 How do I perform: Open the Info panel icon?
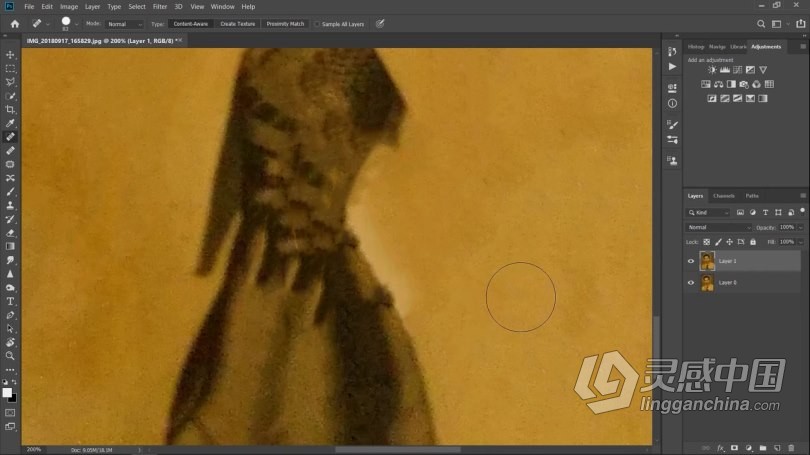coord(672,103)
